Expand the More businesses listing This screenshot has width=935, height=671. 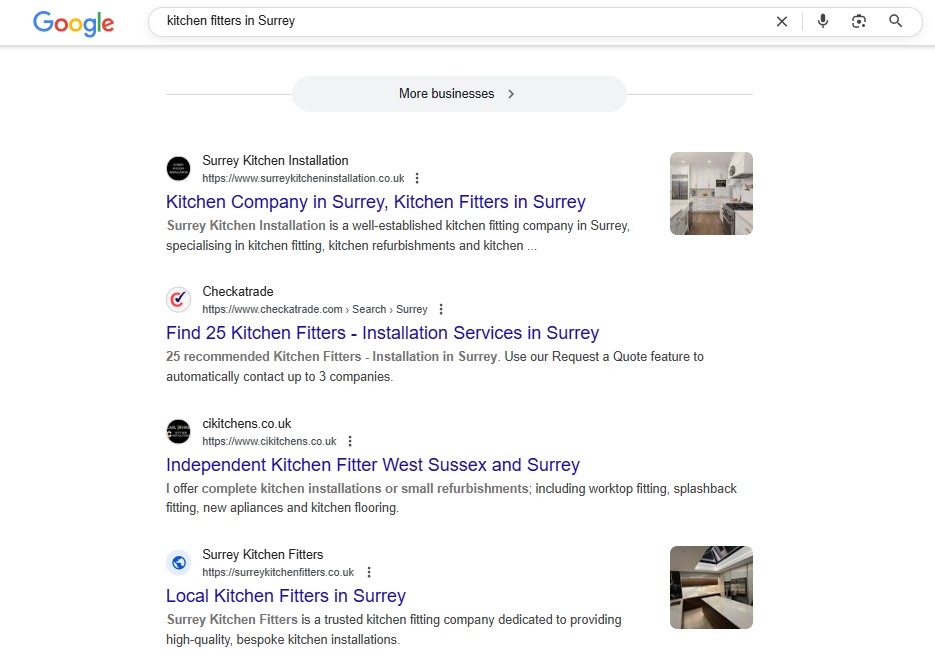click(459, 94)
